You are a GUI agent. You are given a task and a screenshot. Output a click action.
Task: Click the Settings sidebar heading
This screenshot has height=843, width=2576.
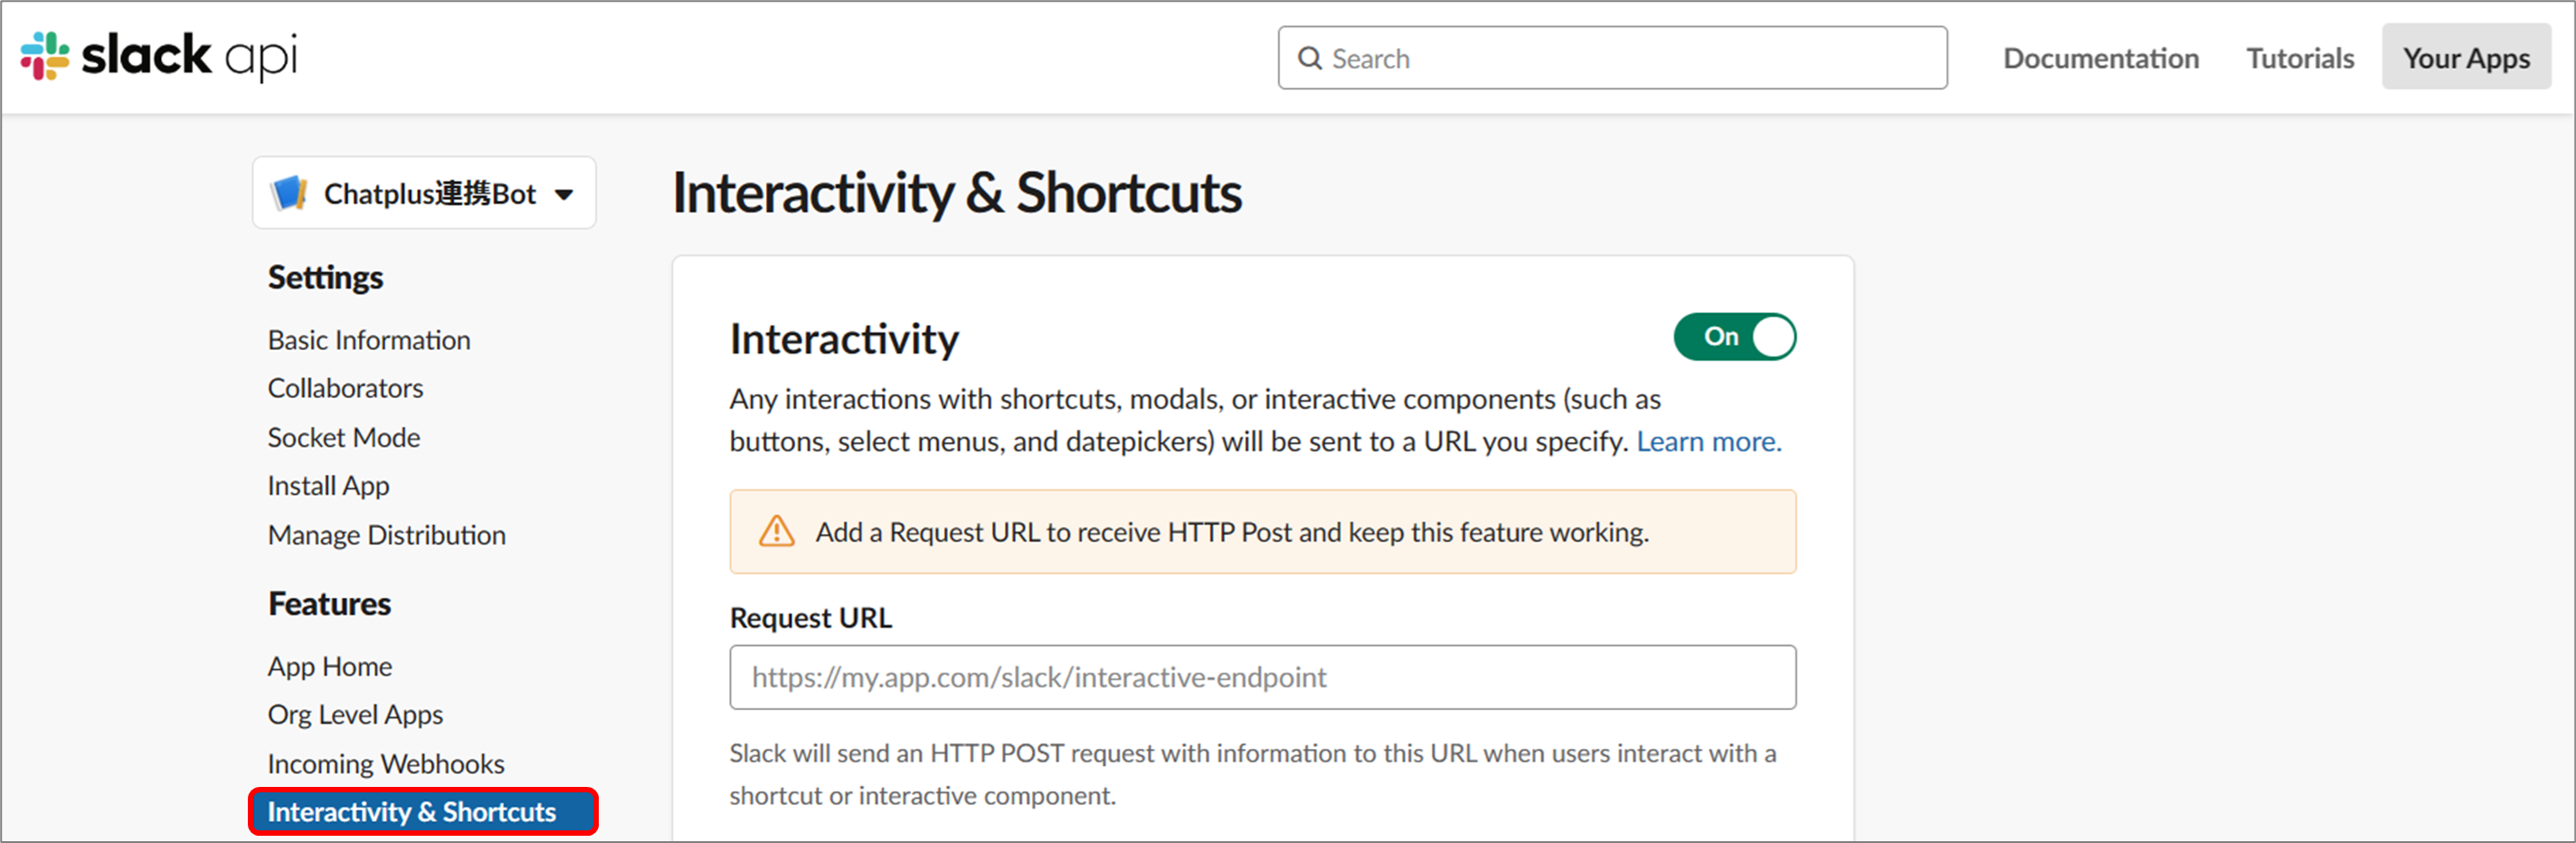click(x=325, y=277)
